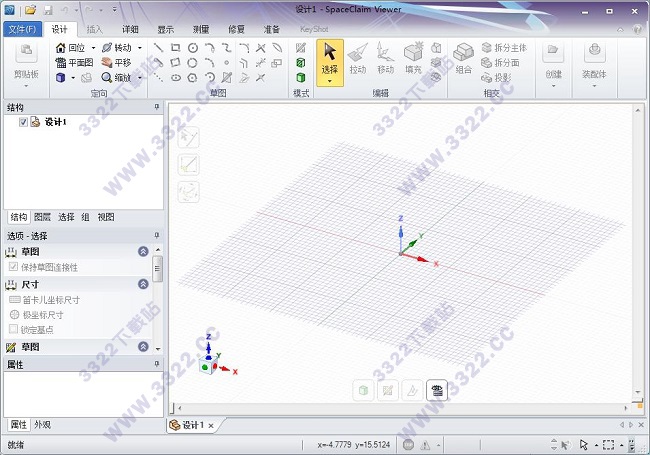Open the customize quick access toolbar dropdown

pyautogui.click(x=115, y=10)
